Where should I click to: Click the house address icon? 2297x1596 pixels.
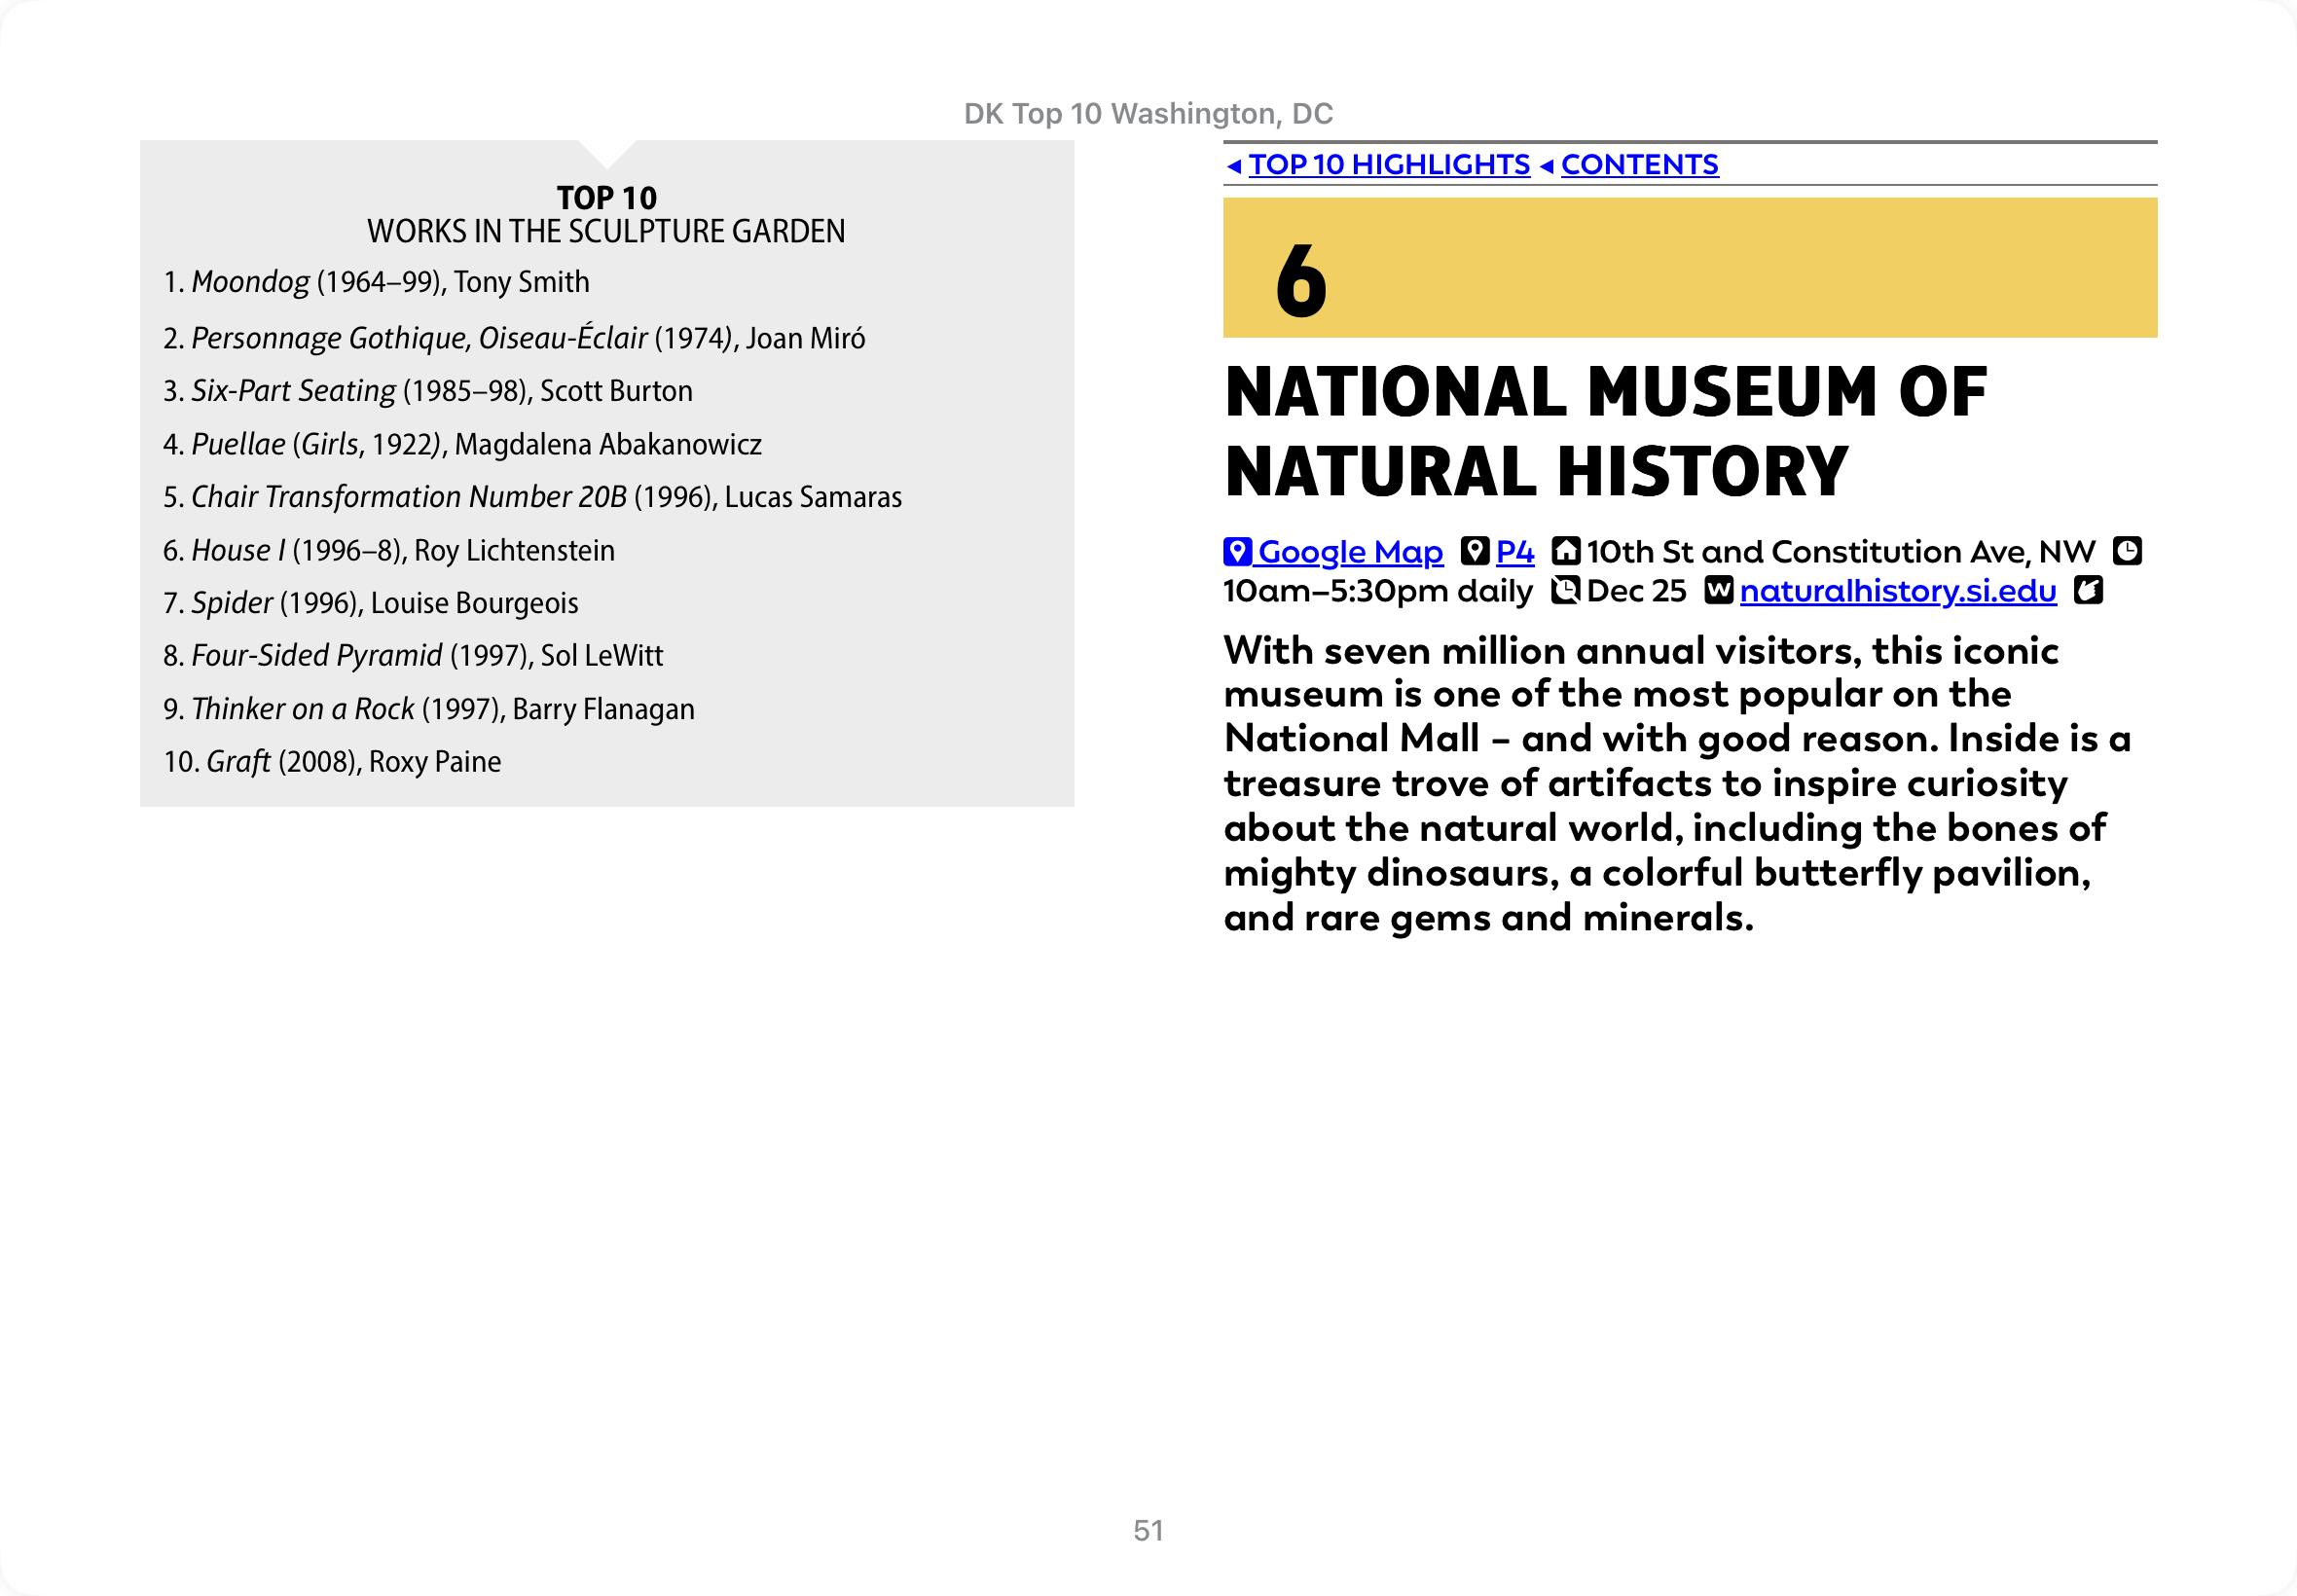coord(1566,551)
